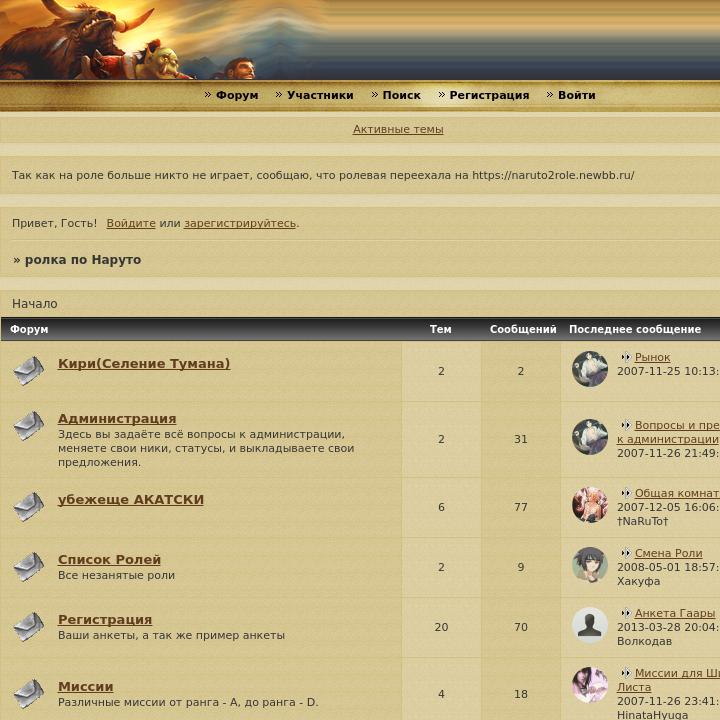Follow the зарегистрируйтесь link in the greeting
The width and height of the screenshot is (720, 720).
[x=240, y=223]
